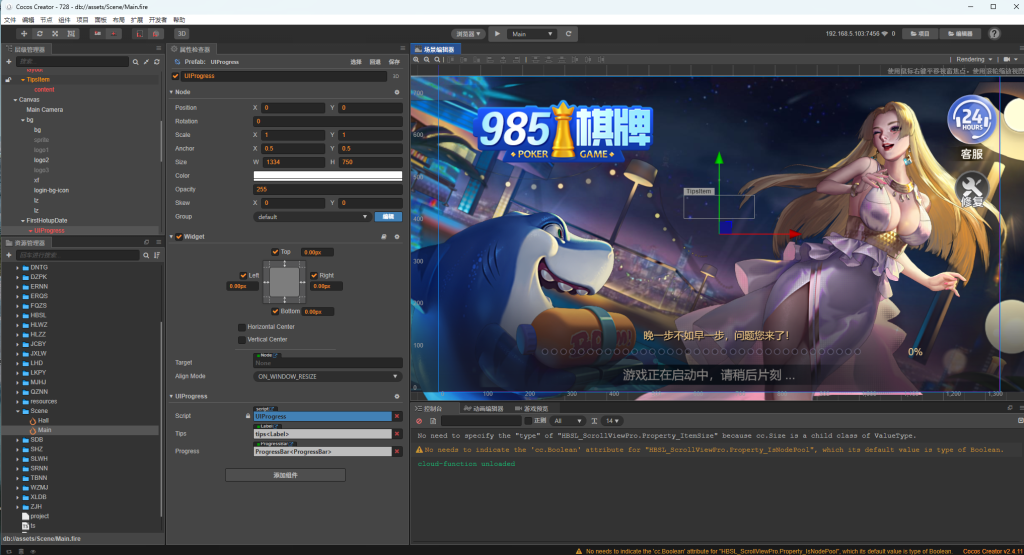Click the open log file icon in console
Screen dimensions: 1024x555
tap(432, 421)
